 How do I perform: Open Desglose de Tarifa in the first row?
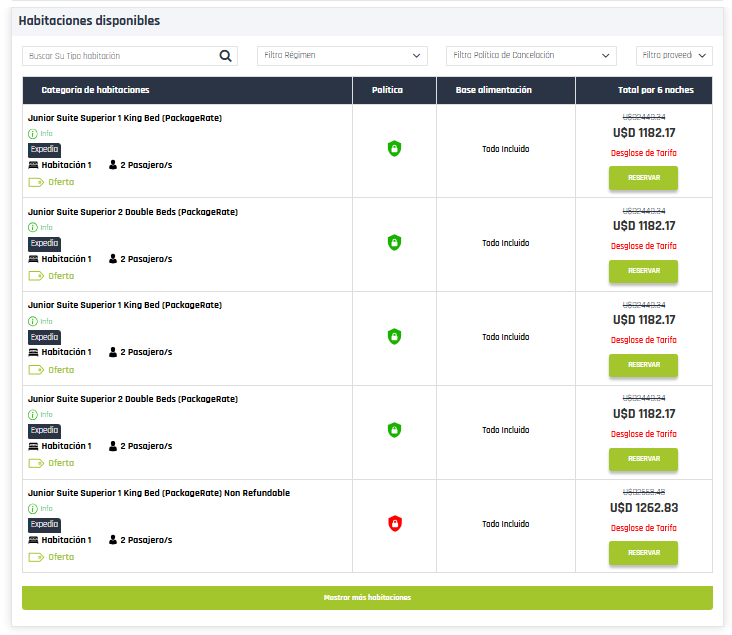click(x=644, y=153)
